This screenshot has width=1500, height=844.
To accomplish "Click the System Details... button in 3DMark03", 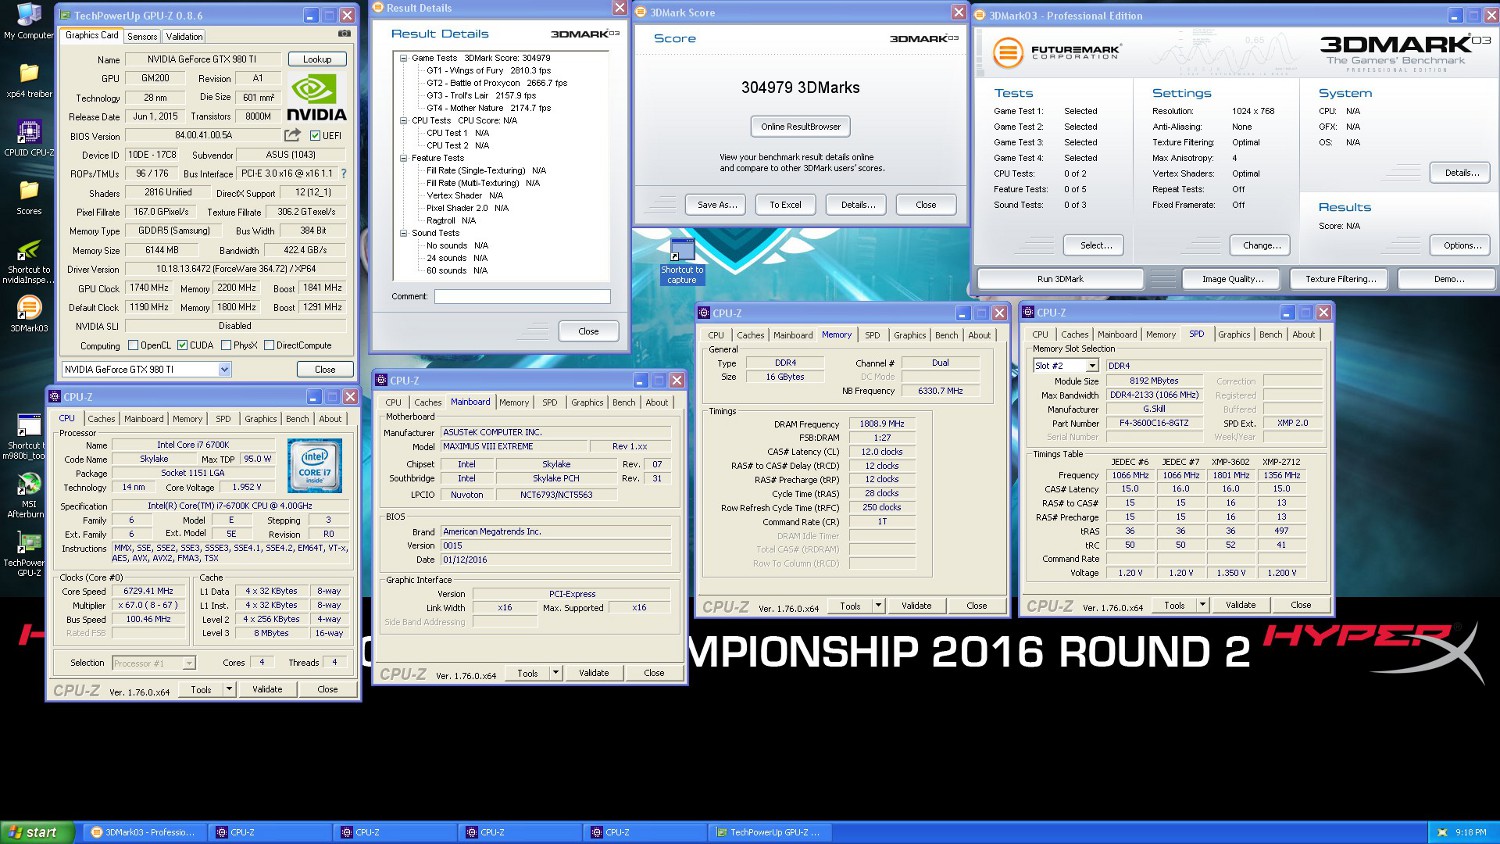I will click(1462, 173).
